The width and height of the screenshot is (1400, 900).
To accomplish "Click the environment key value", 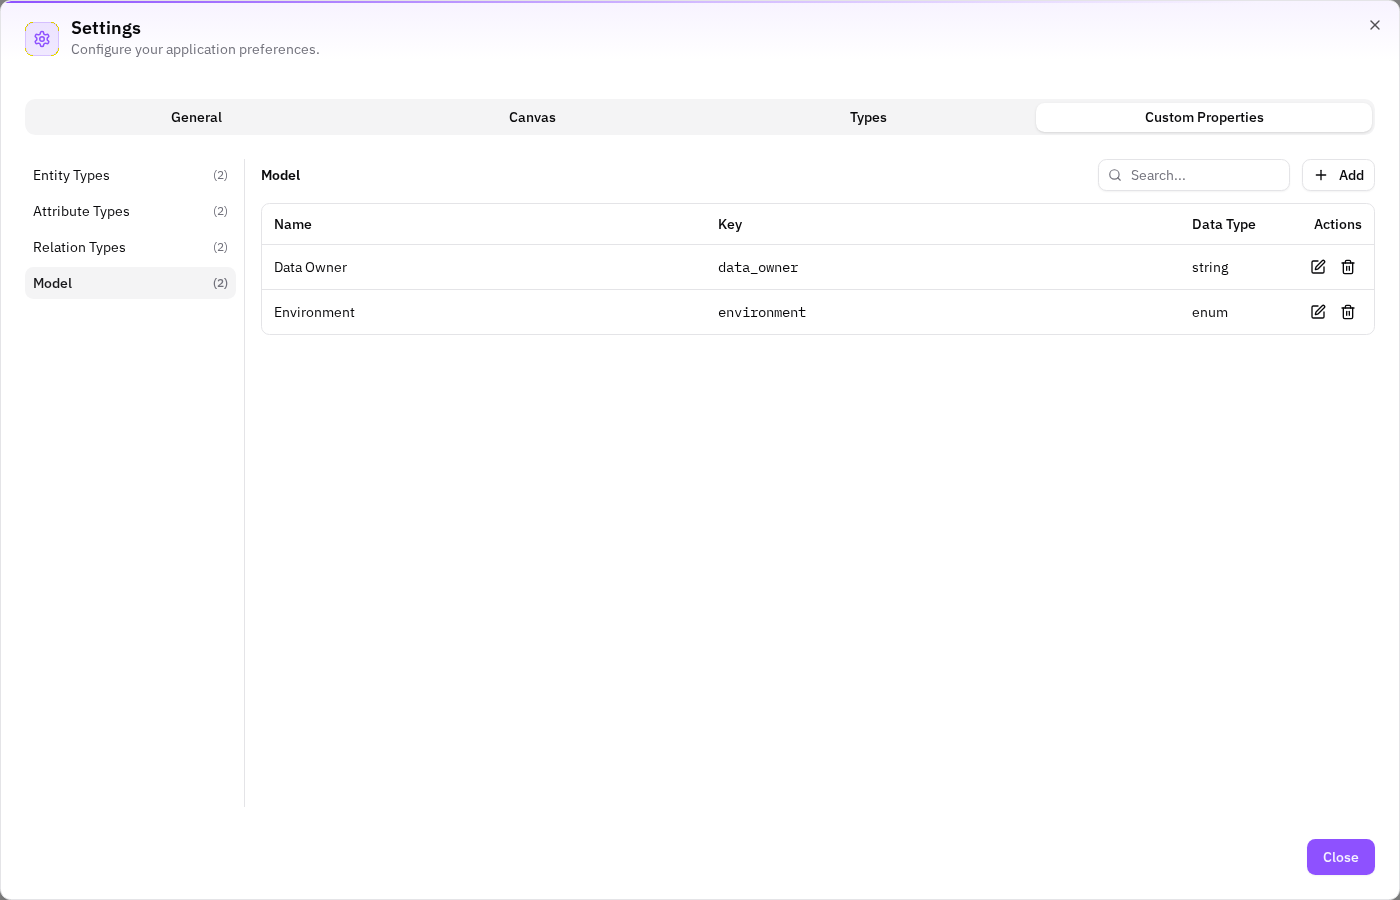I will point(762,313).
